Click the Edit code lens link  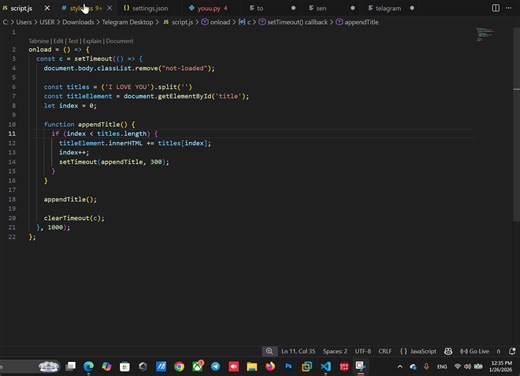(58, 41)
